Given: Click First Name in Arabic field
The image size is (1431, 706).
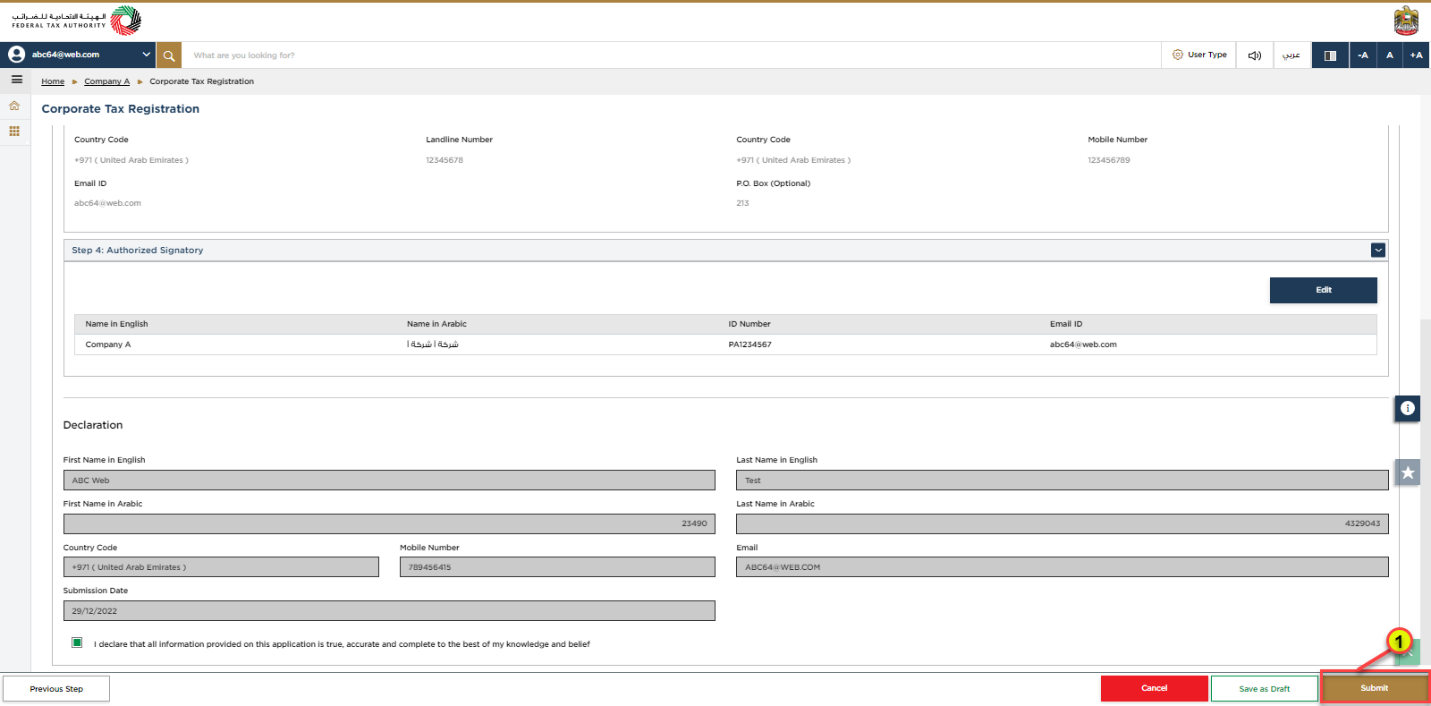Looking at the screenshot, I should [x=389, y=524].
